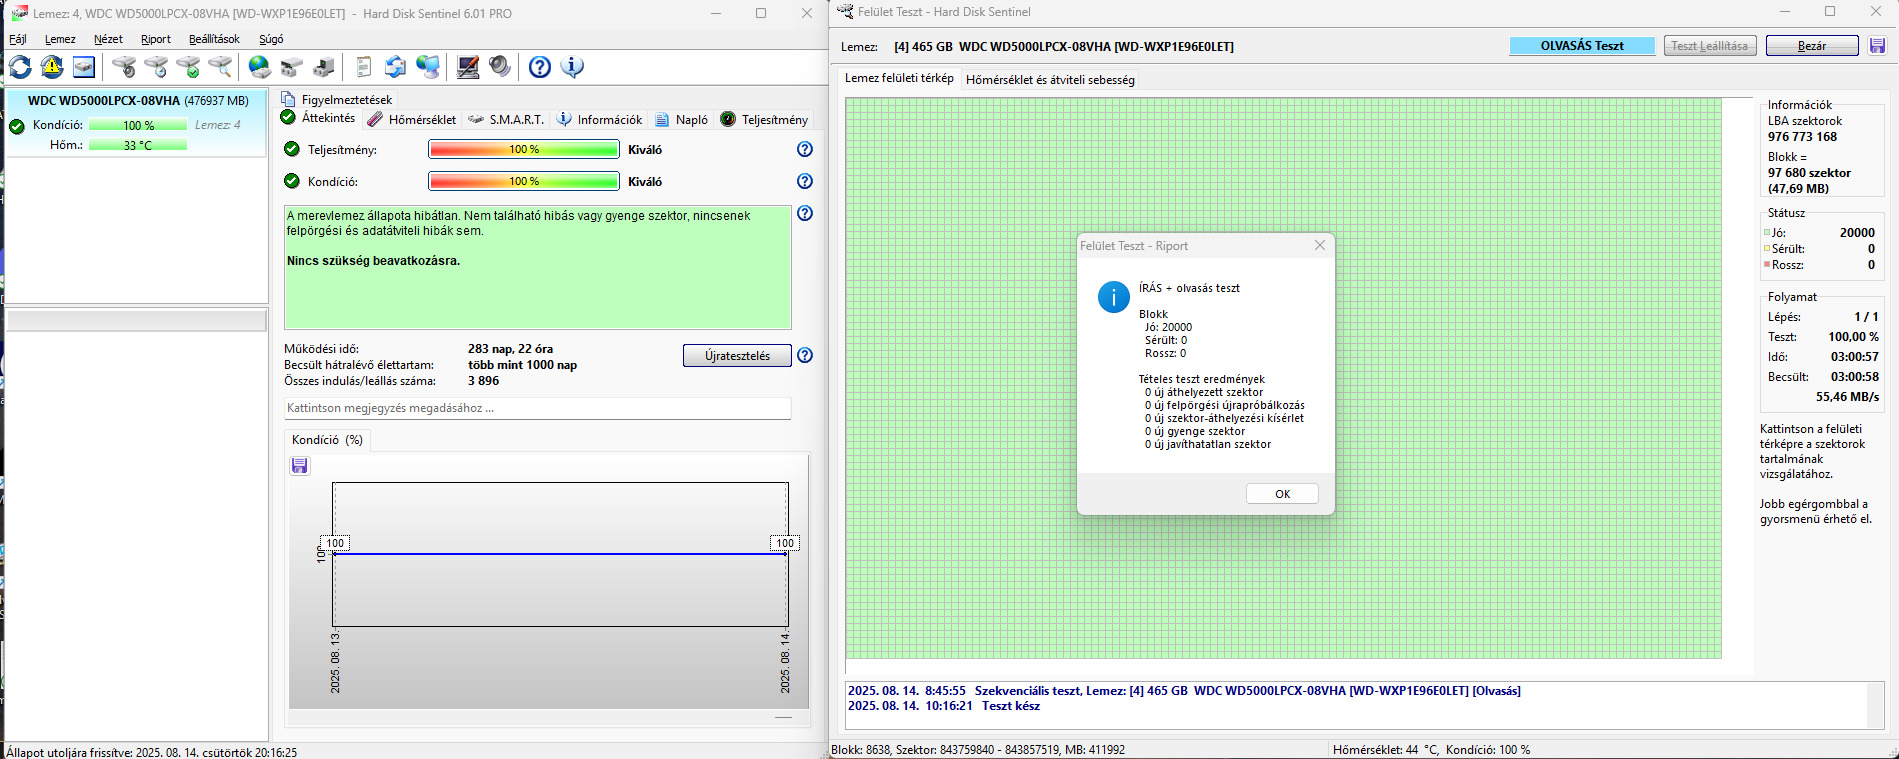Click the Teszt Leállítása button
This screenshot has width=1899, height=759.
click(1710, 46)
